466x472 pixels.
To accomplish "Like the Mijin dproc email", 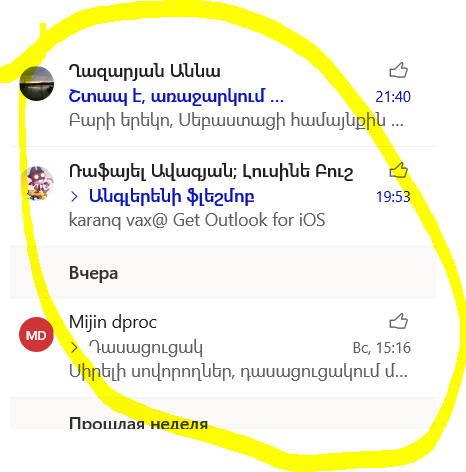I will (x=399, y=321).
